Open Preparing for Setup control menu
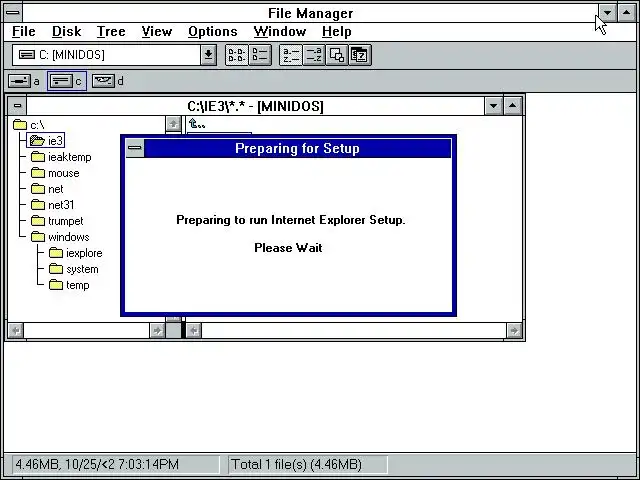The height and width of the screenshot is (480, 640). coord(135,148)
